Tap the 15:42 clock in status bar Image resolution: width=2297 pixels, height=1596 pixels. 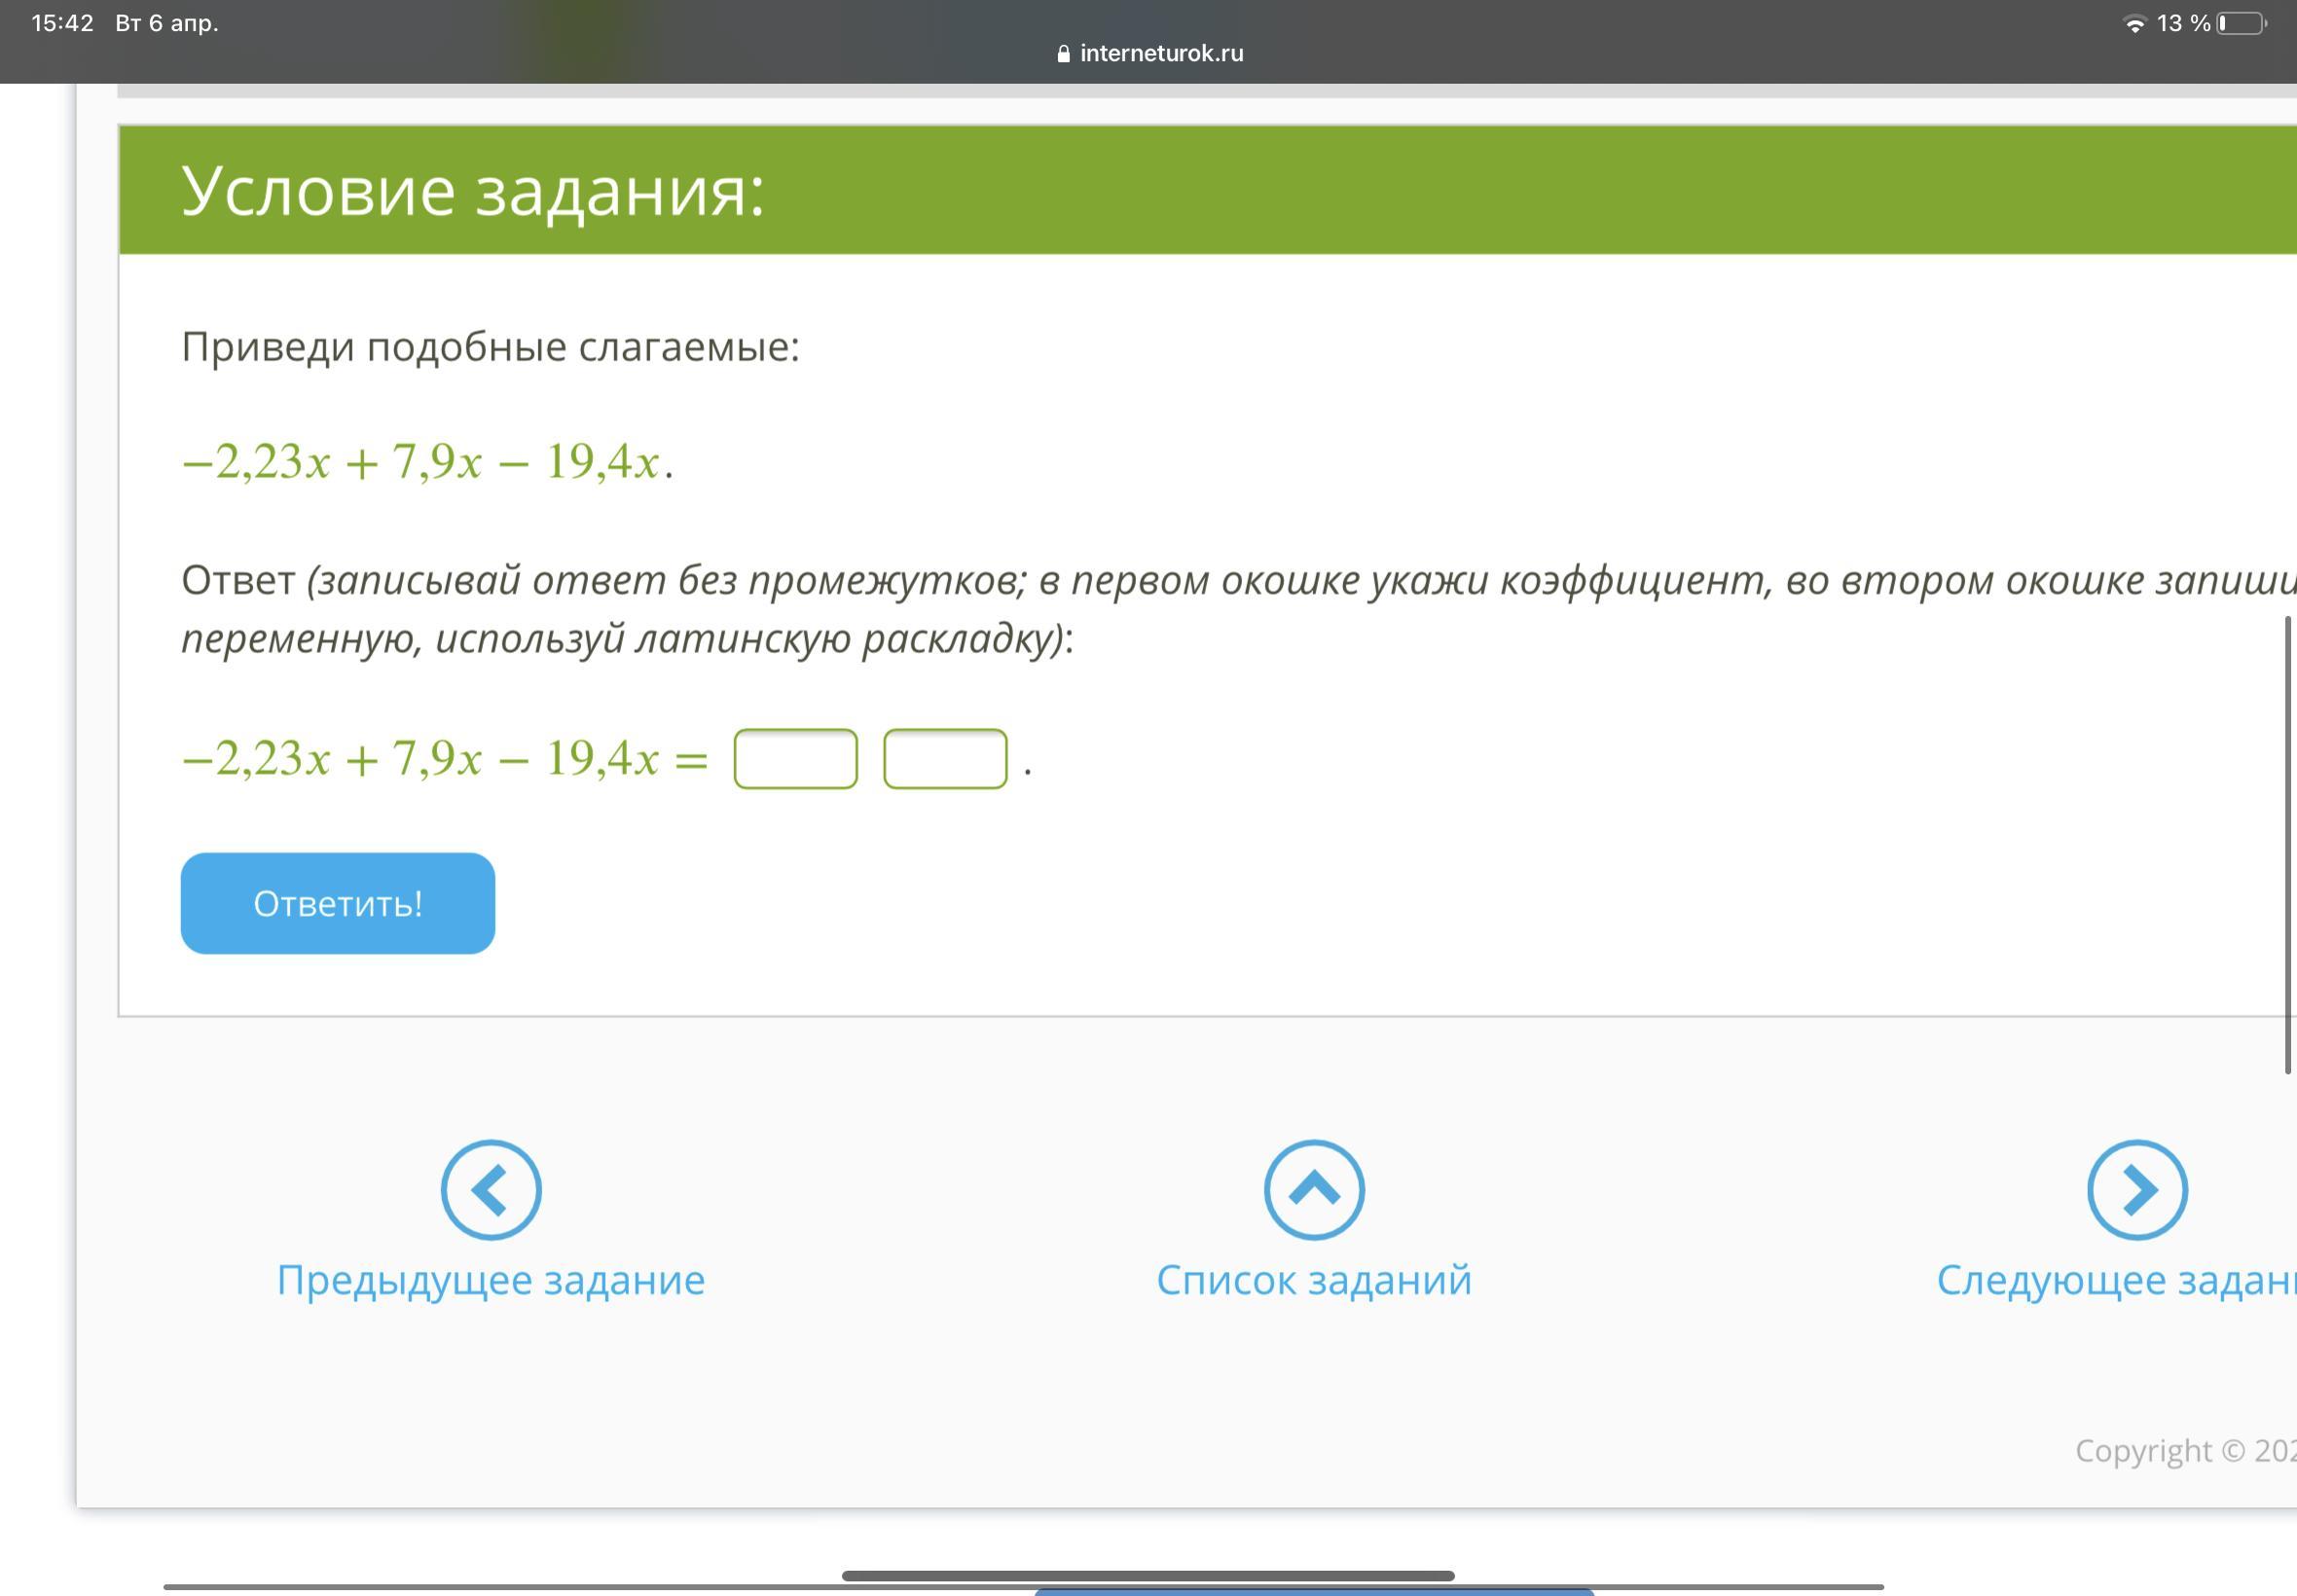tap(62, 23)
